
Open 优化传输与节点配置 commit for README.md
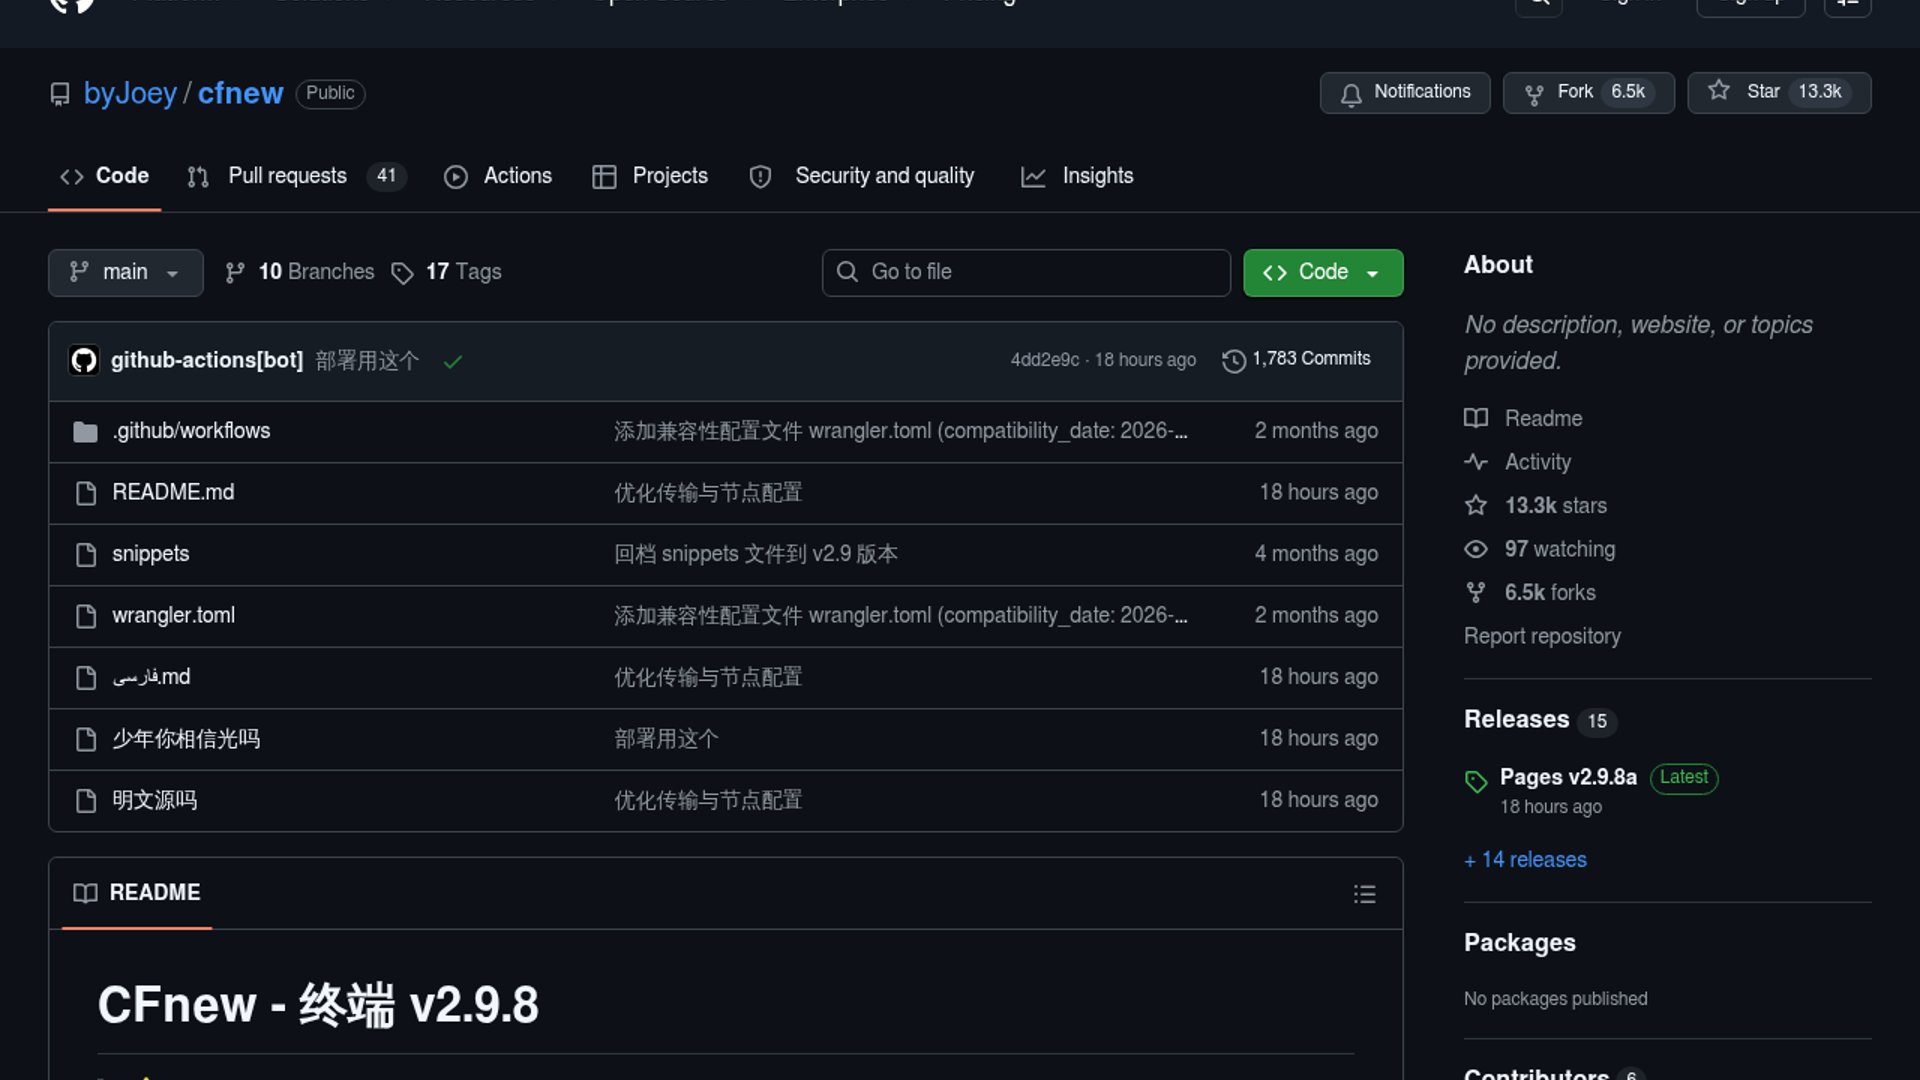(708, 492)
